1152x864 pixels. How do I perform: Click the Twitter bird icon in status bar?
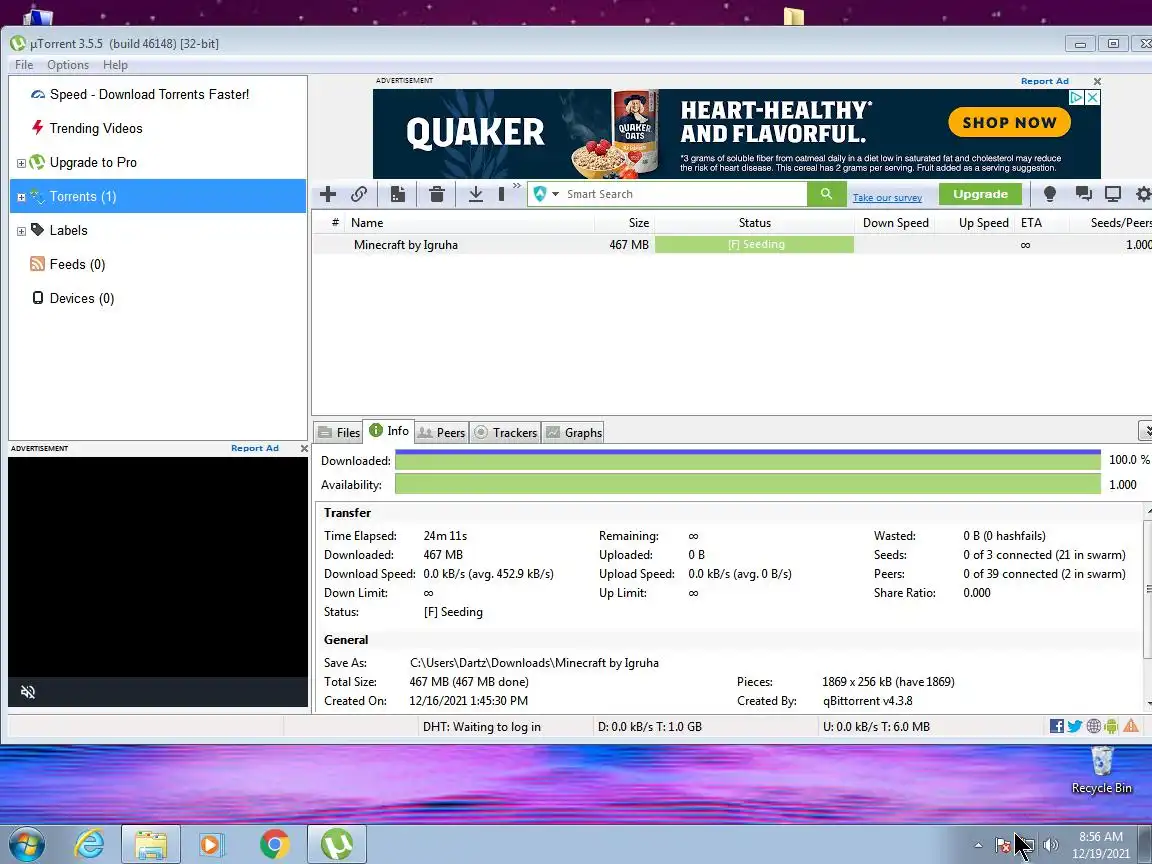click(x=1074, y=727)
